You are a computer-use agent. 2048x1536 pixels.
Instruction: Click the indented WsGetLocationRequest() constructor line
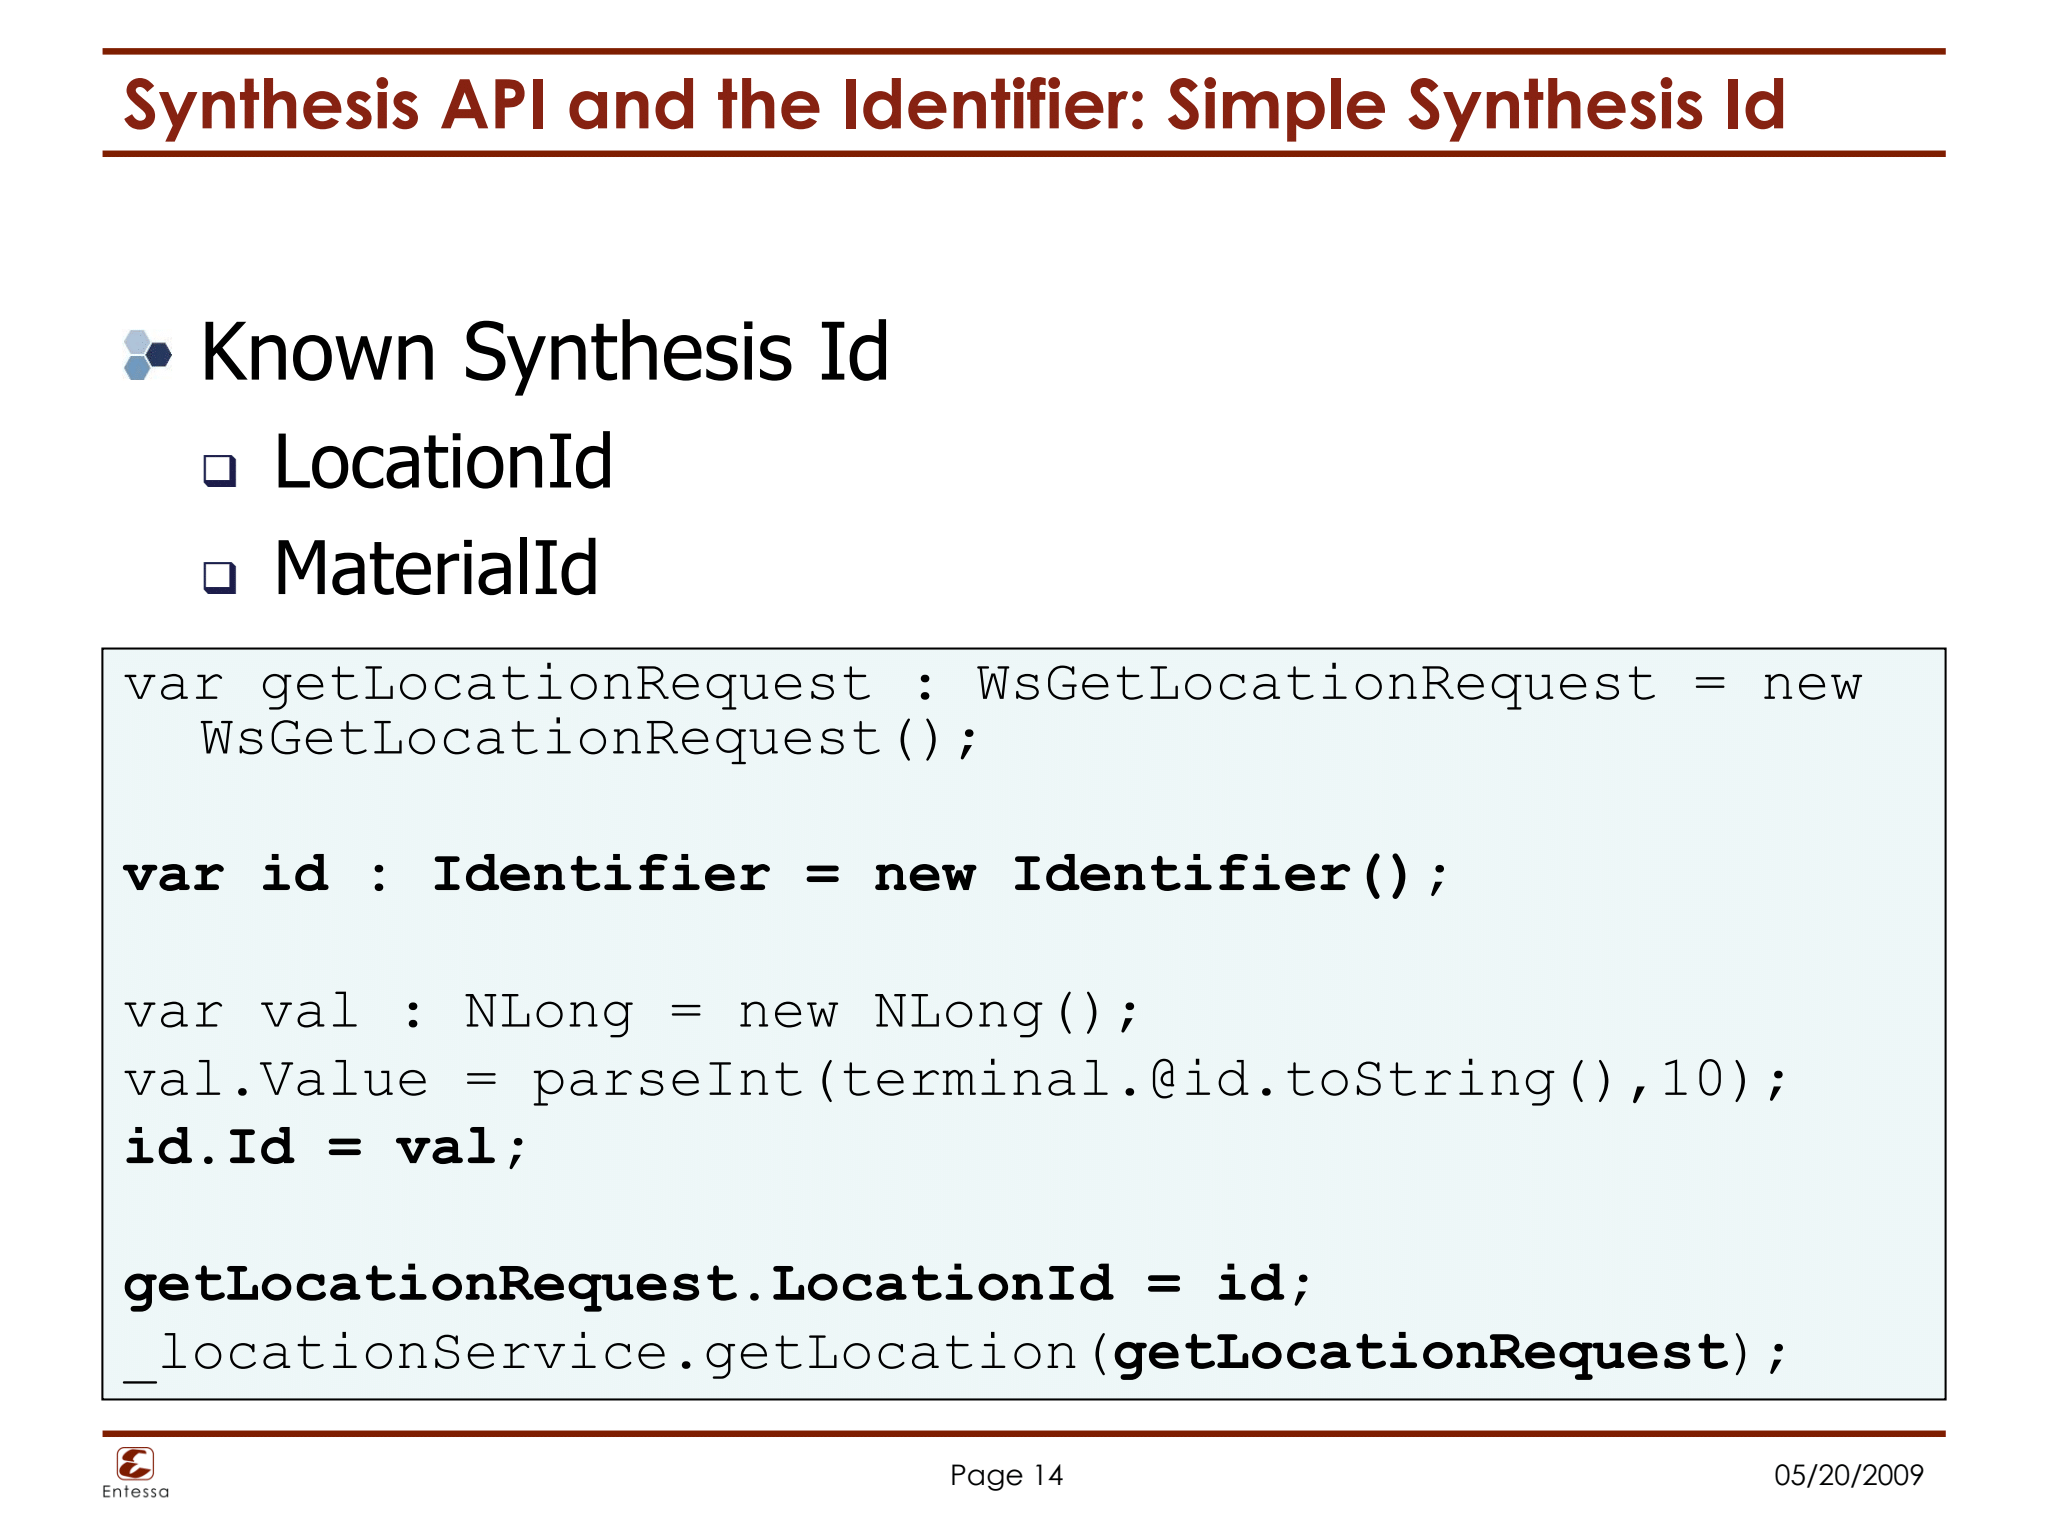(589, 740)
